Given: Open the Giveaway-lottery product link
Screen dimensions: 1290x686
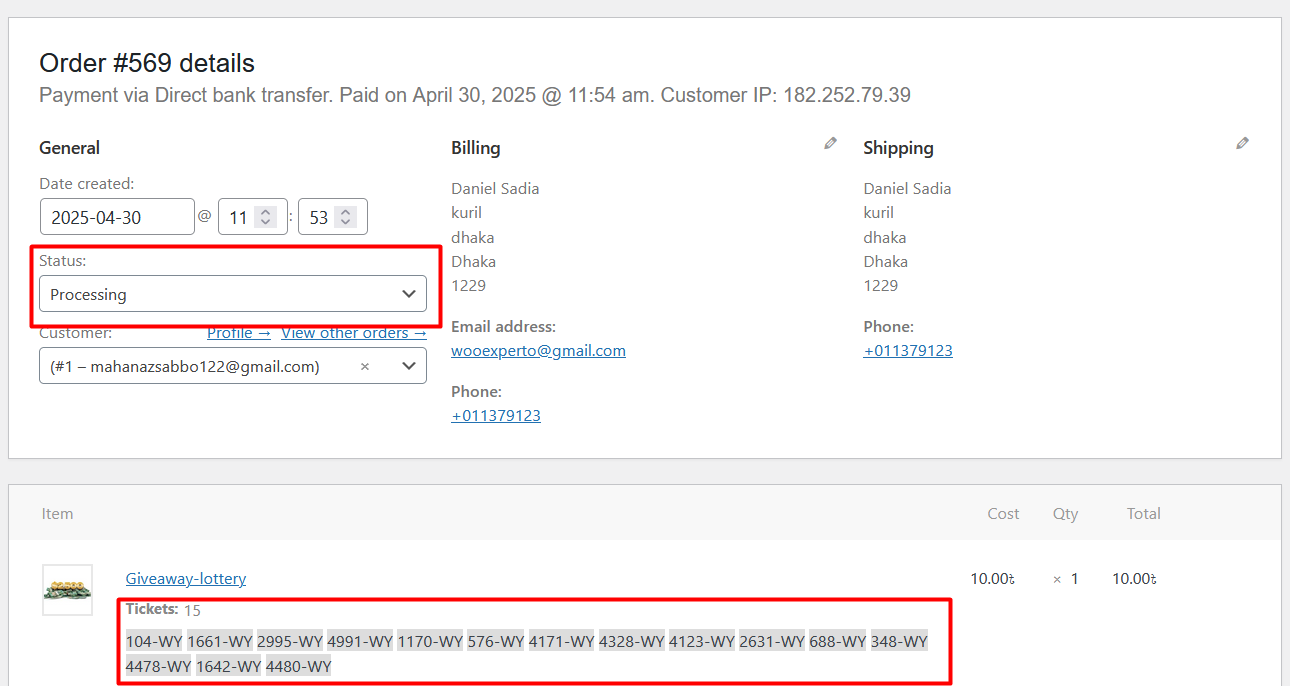Looking at the screenshot, I should [x=186, y=579].
